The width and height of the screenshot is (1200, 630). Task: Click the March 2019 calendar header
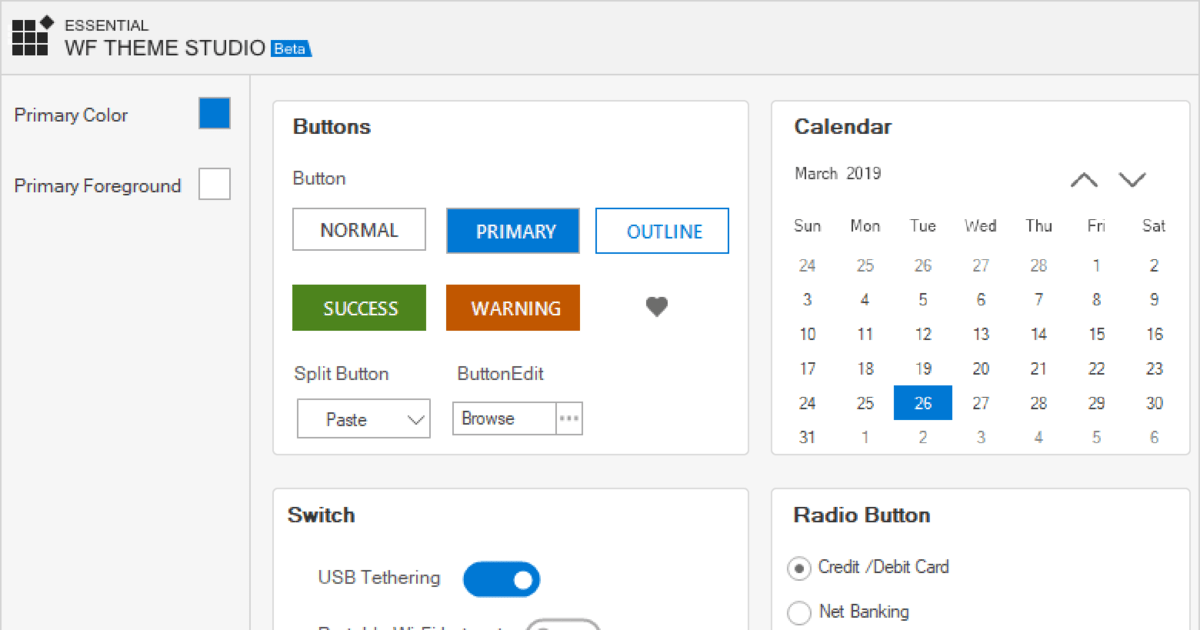[x=838, y=174]
